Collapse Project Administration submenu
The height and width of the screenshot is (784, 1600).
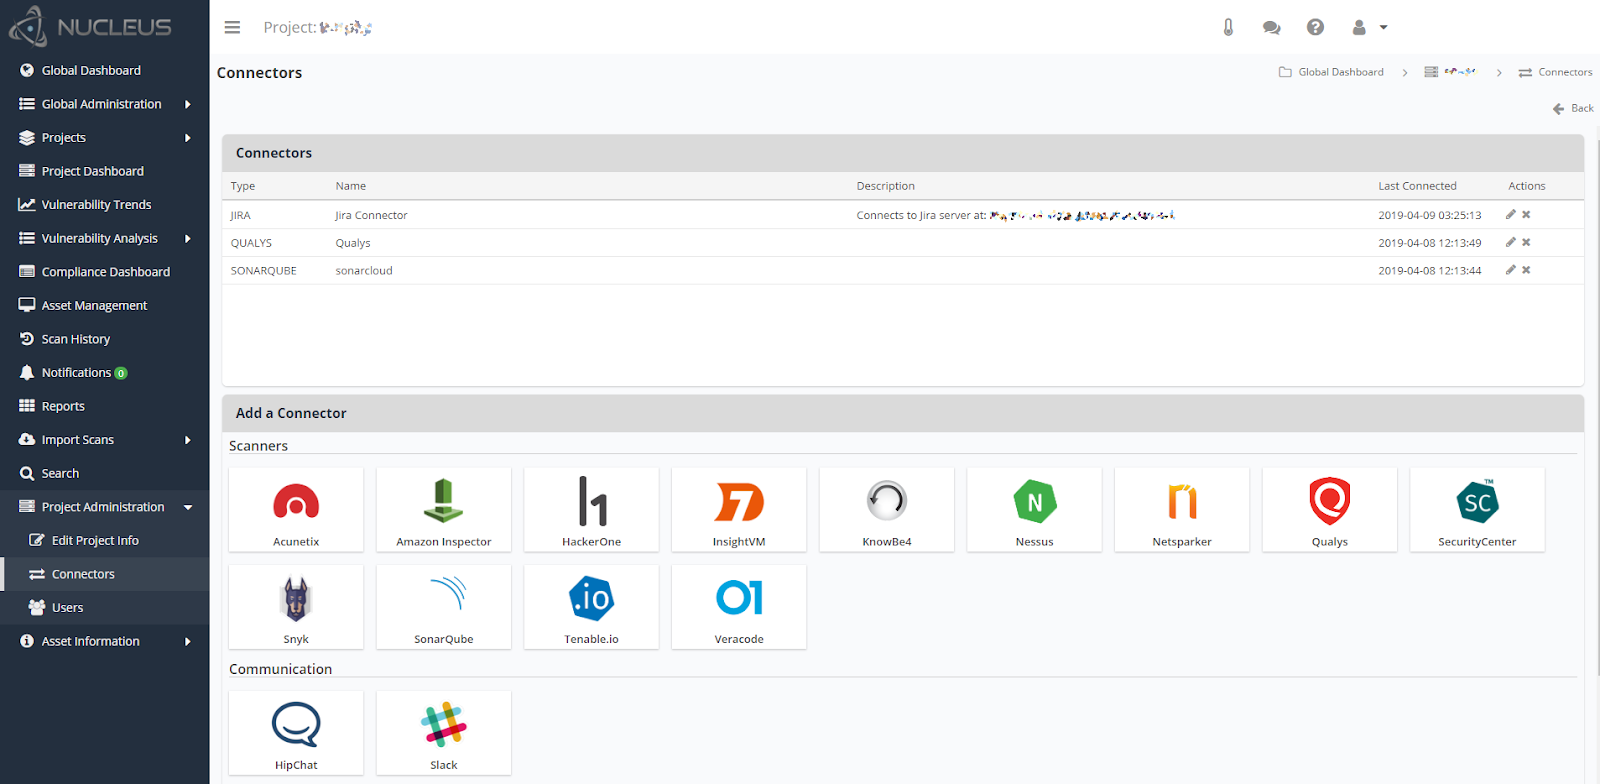tap(104, 507)
